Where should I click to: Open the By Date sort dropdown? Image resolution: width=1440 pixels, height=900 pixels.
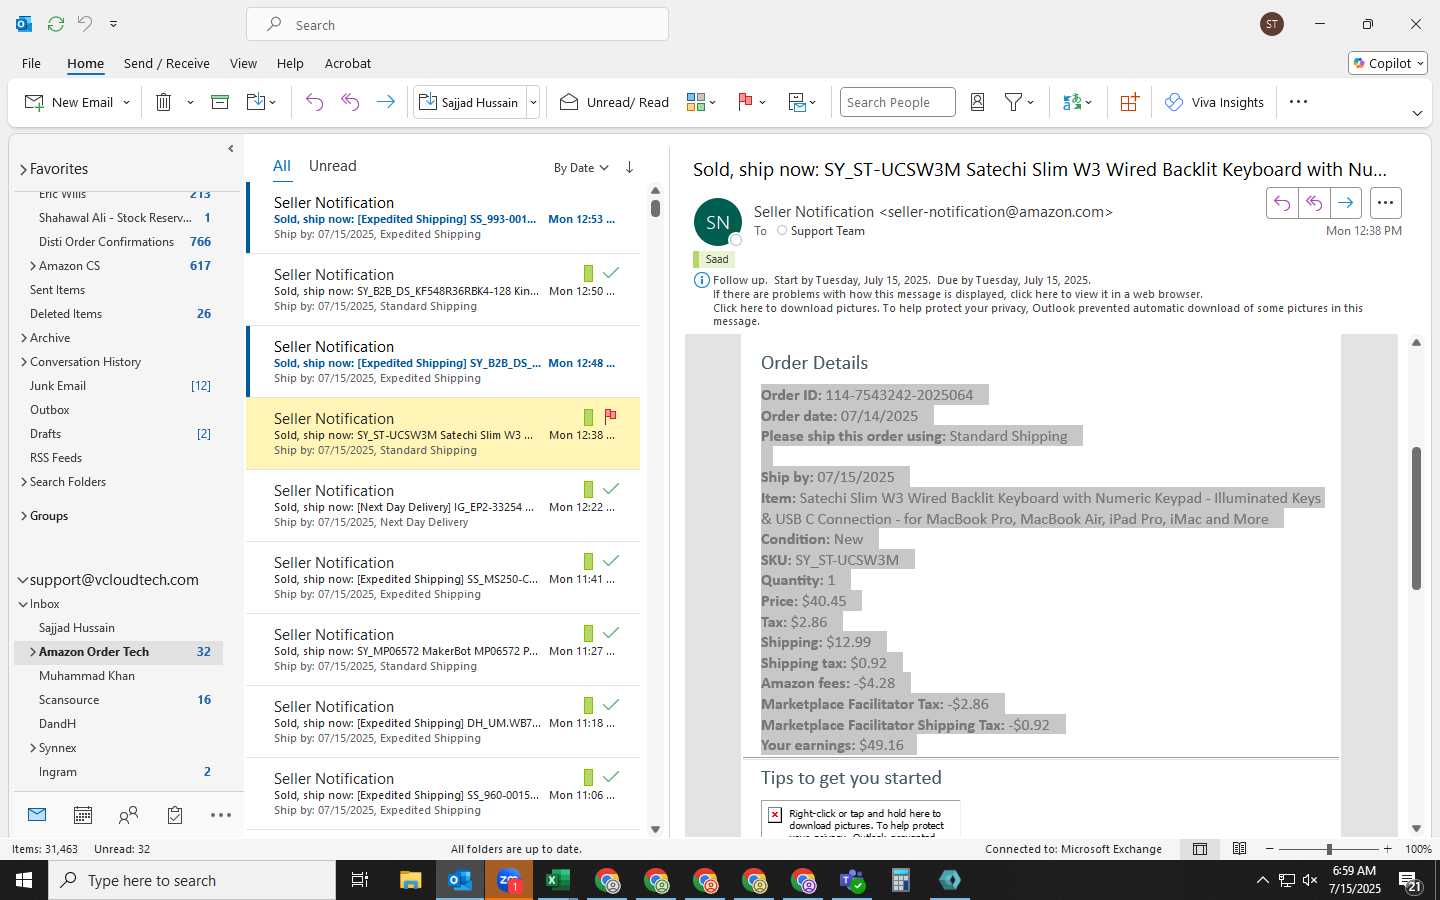coord(581,168)
